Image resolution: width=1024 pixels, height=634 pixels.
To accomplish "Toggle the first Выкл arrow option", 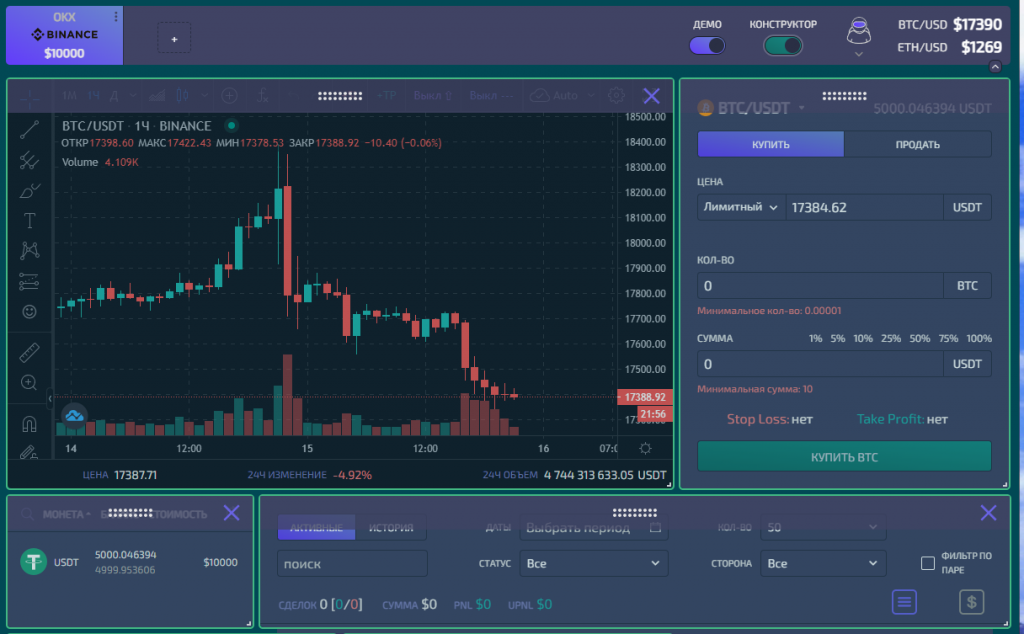I will click(x=433, y=96).
